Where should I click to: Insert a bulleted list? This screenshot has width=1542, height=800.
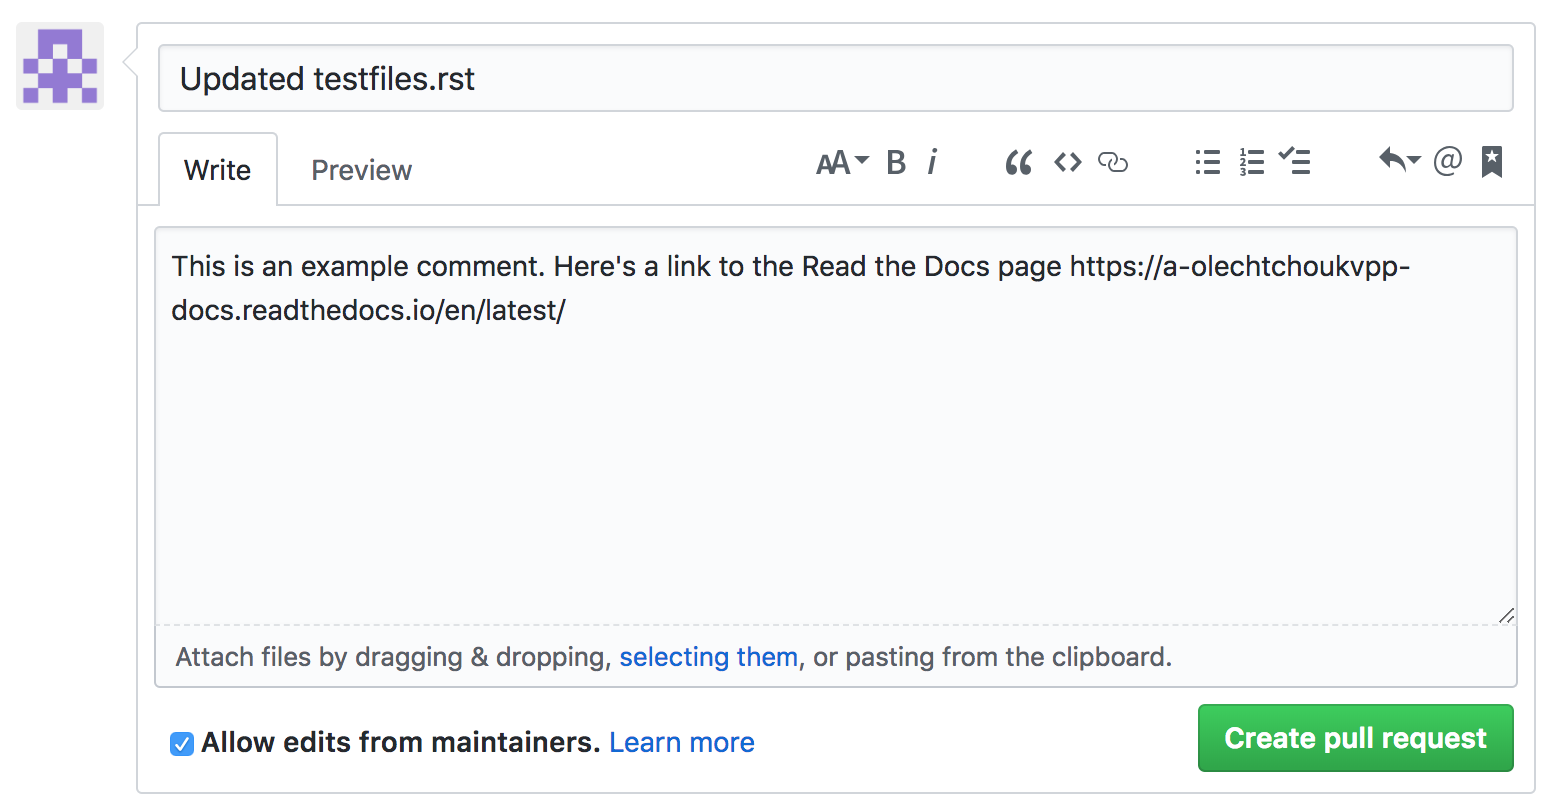1207,162
